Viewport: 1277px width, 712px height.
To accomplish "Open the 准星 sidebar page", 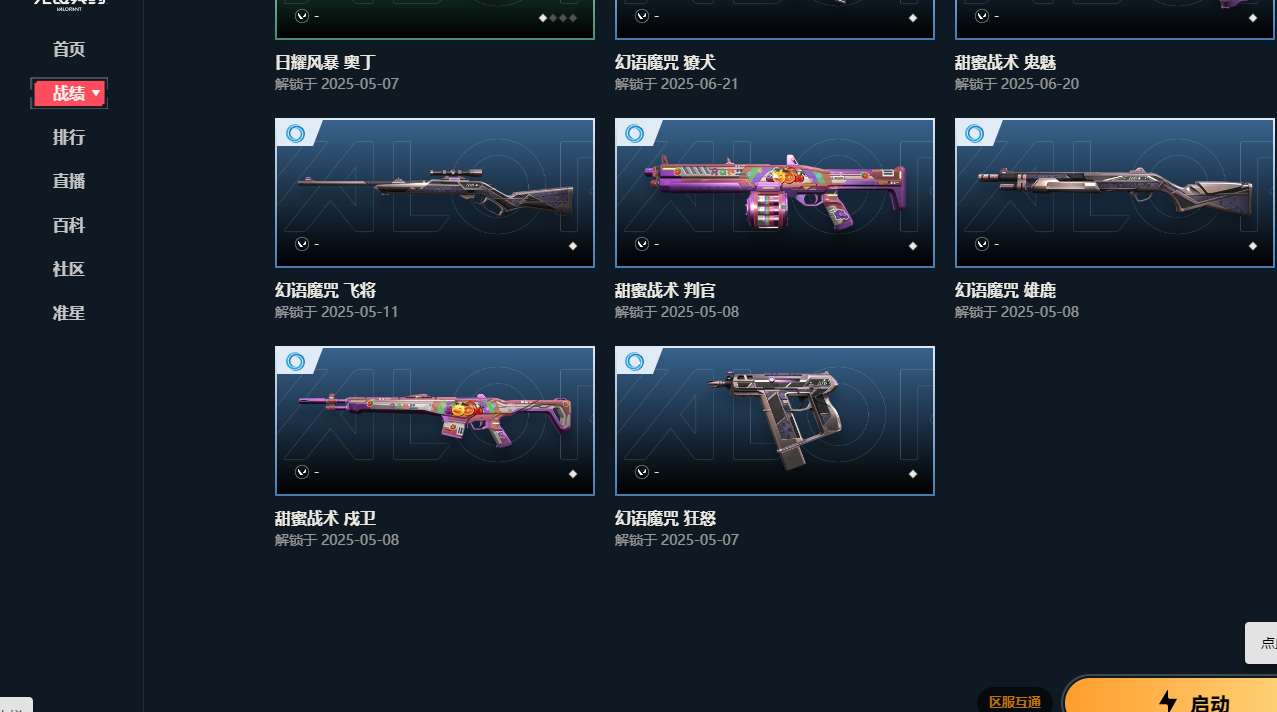I will point(69,313).
